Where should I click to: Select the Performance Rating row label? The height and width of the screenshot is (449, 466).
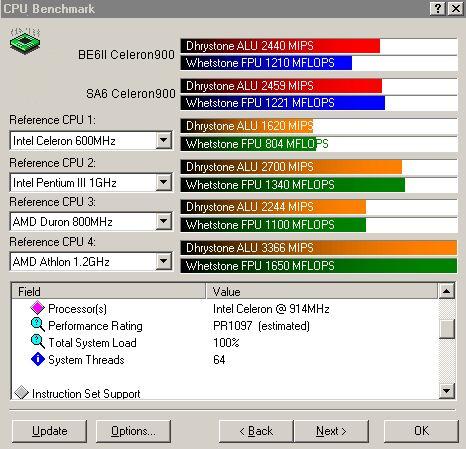(95, 326)
